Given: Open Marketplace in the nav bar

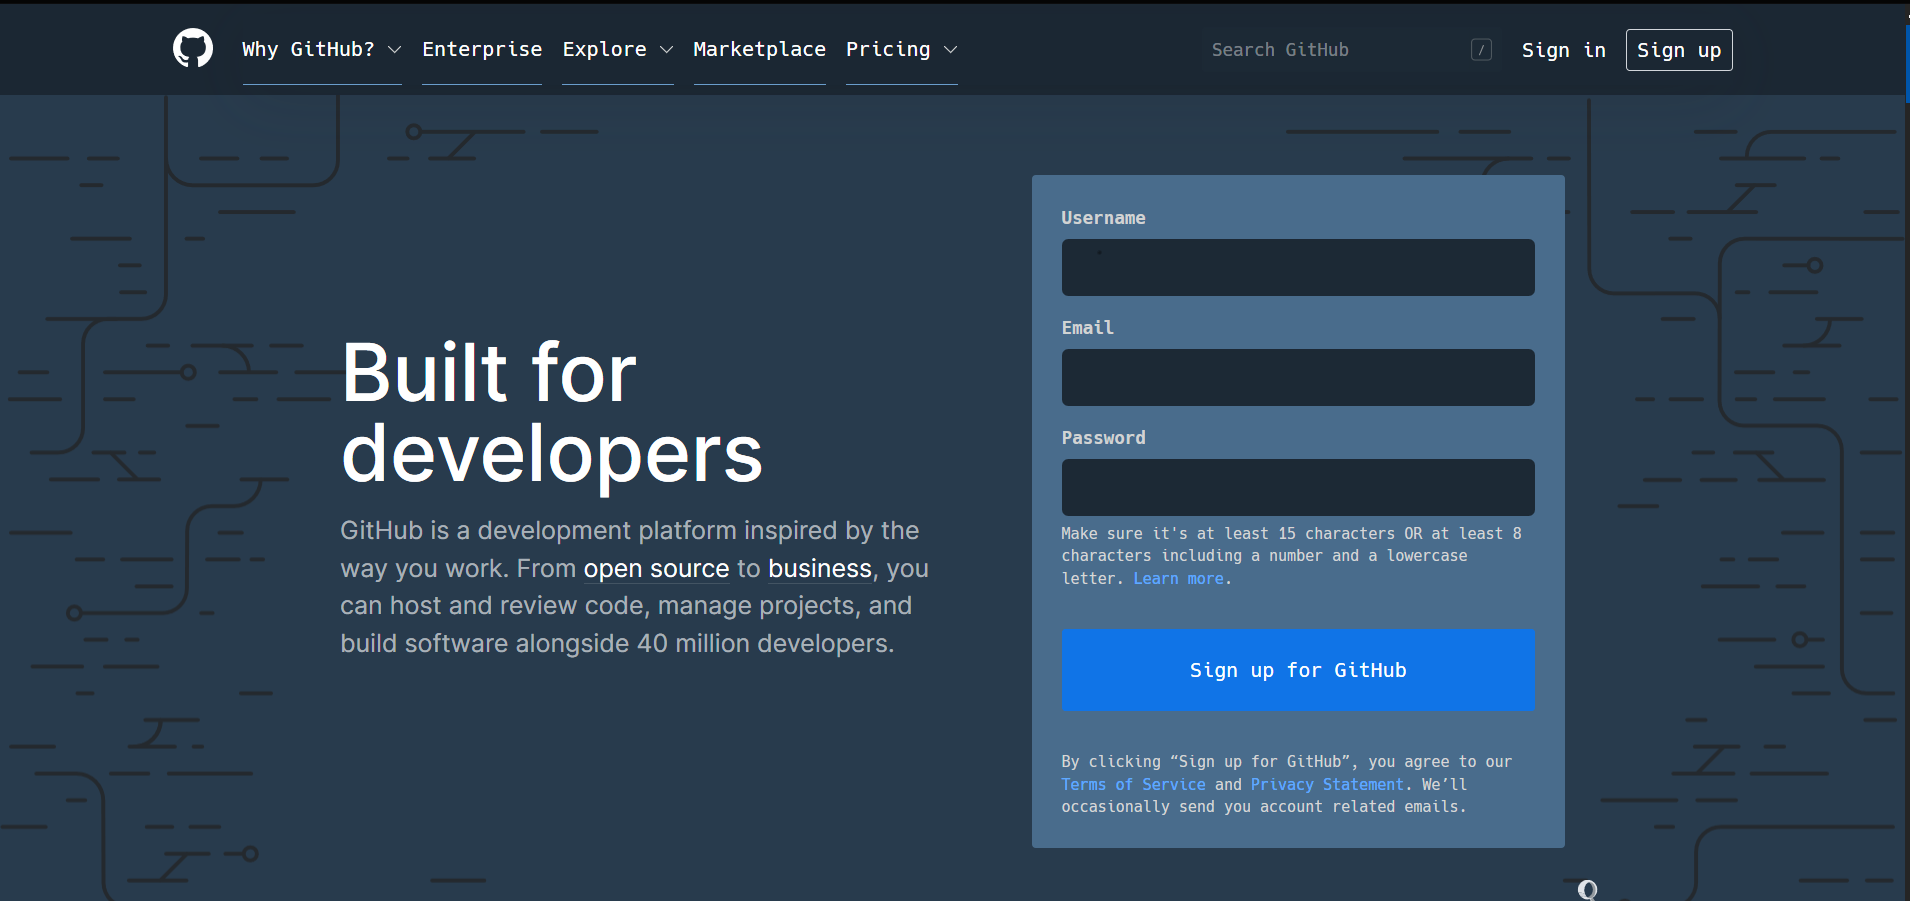Looking at the screenshot, I should coord(760,50).
